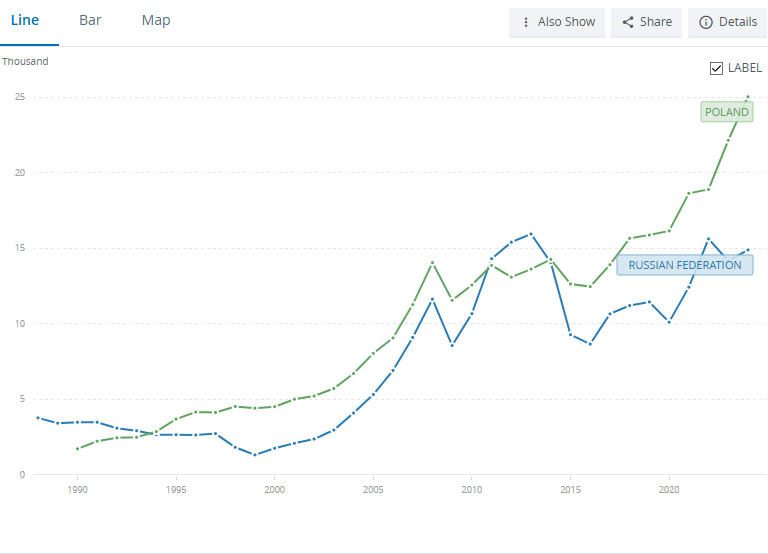Click the 20 y-axis value
Viewport: 768px width, 554px height.
coord(20,172)
